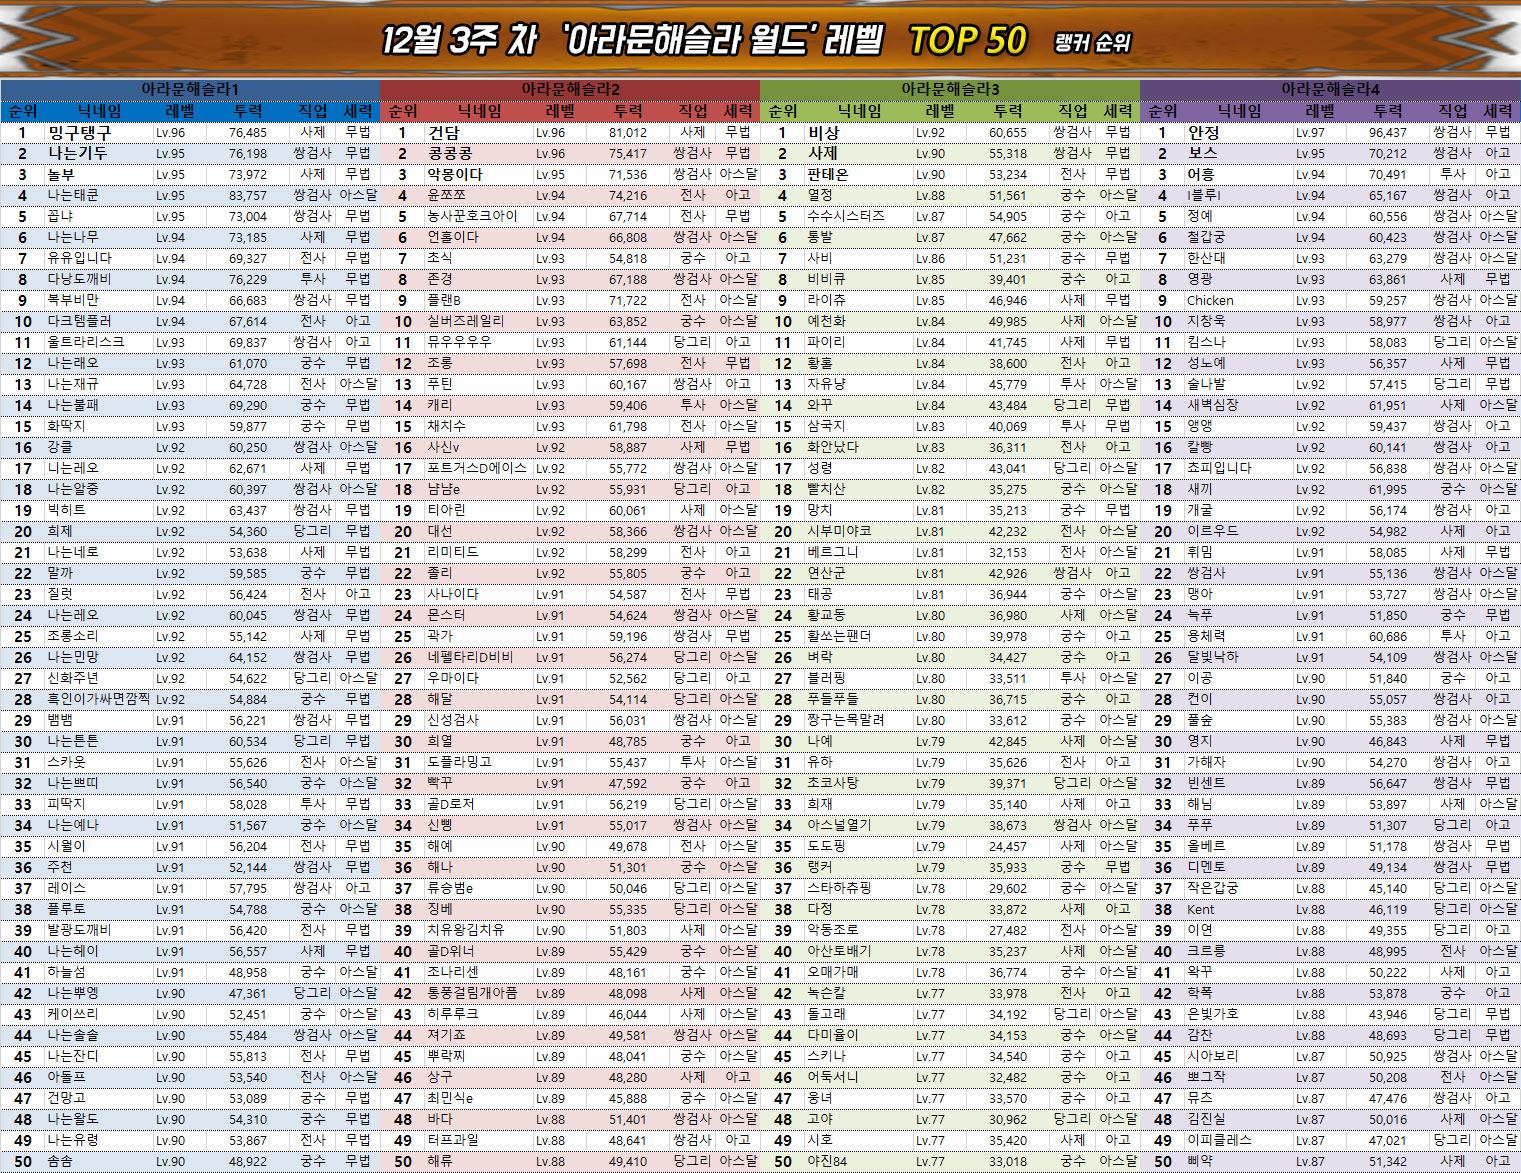1521x1173 pixels.
Task: Select the 아라문해슬라2 server header
Action: click(x=570, y=89)
